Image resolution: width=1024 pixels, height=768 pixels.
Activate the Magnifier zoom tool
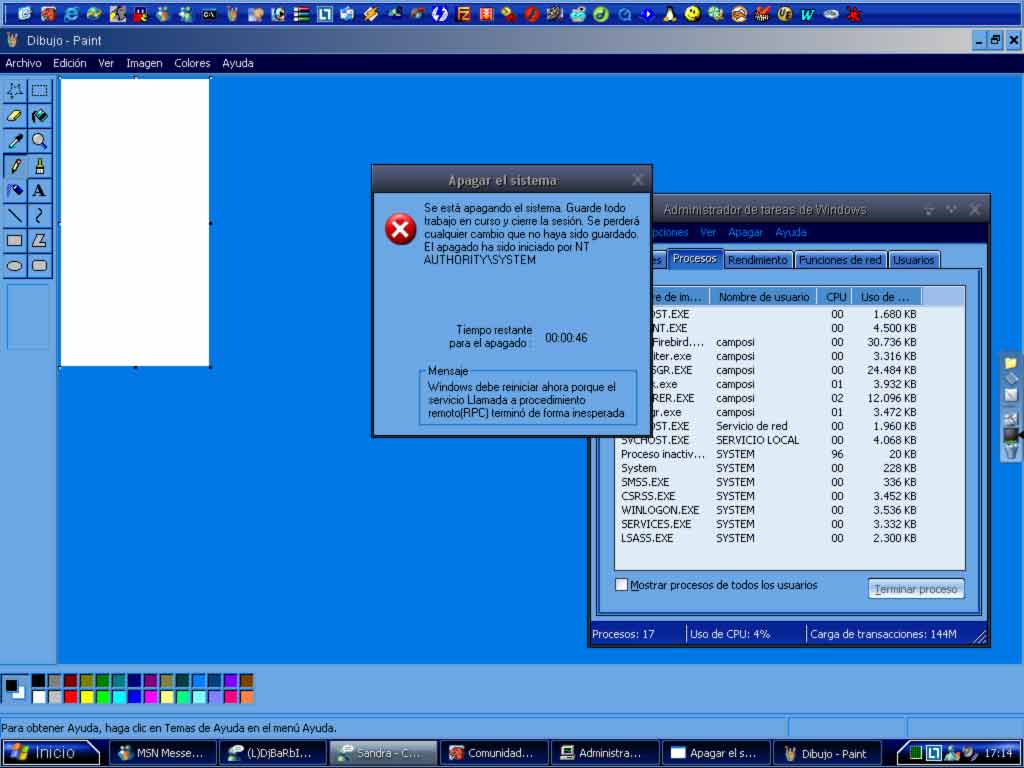pos(39,141)
